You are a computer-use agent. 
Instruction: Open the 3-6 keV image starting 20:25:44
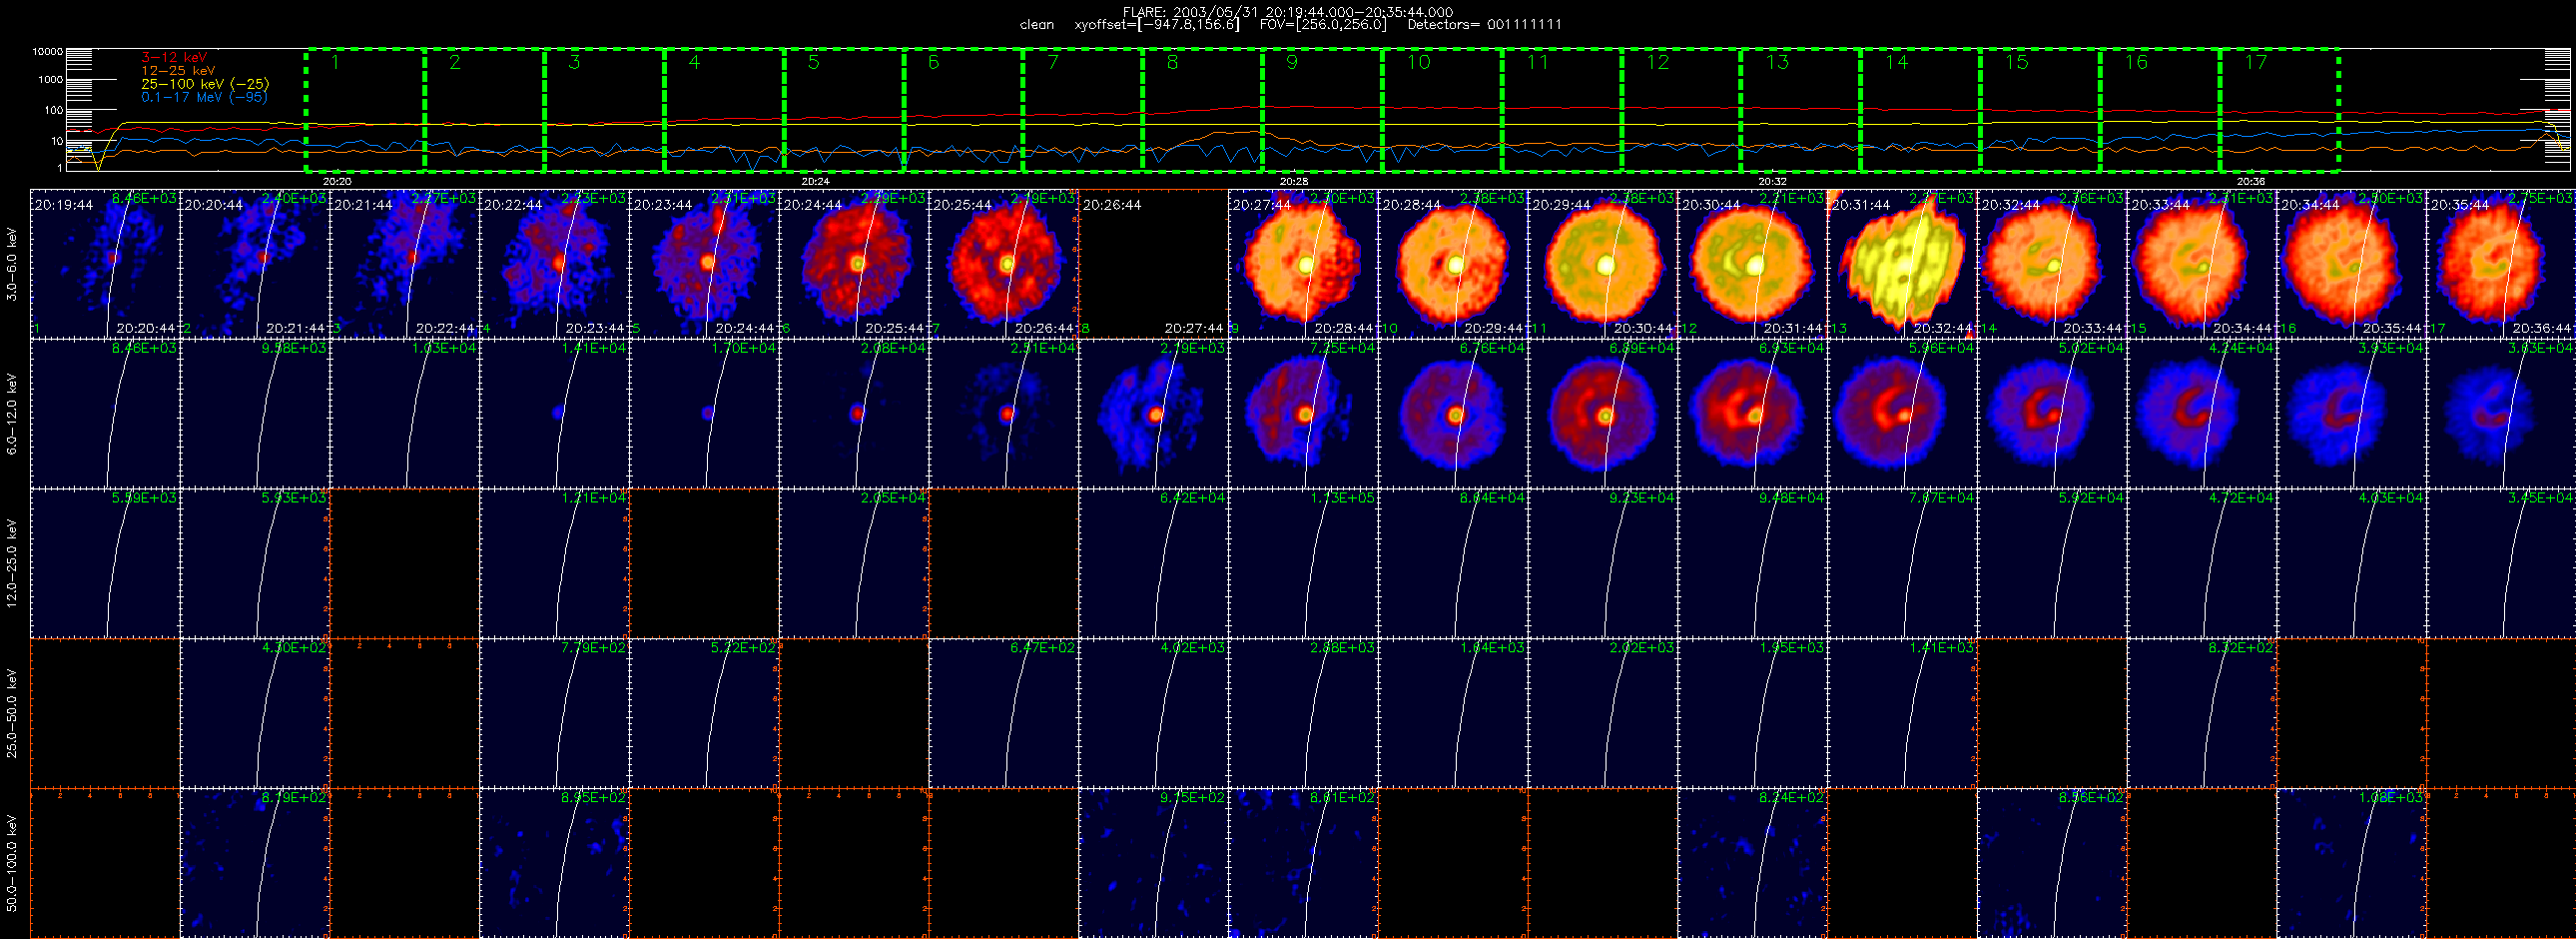1004,264
